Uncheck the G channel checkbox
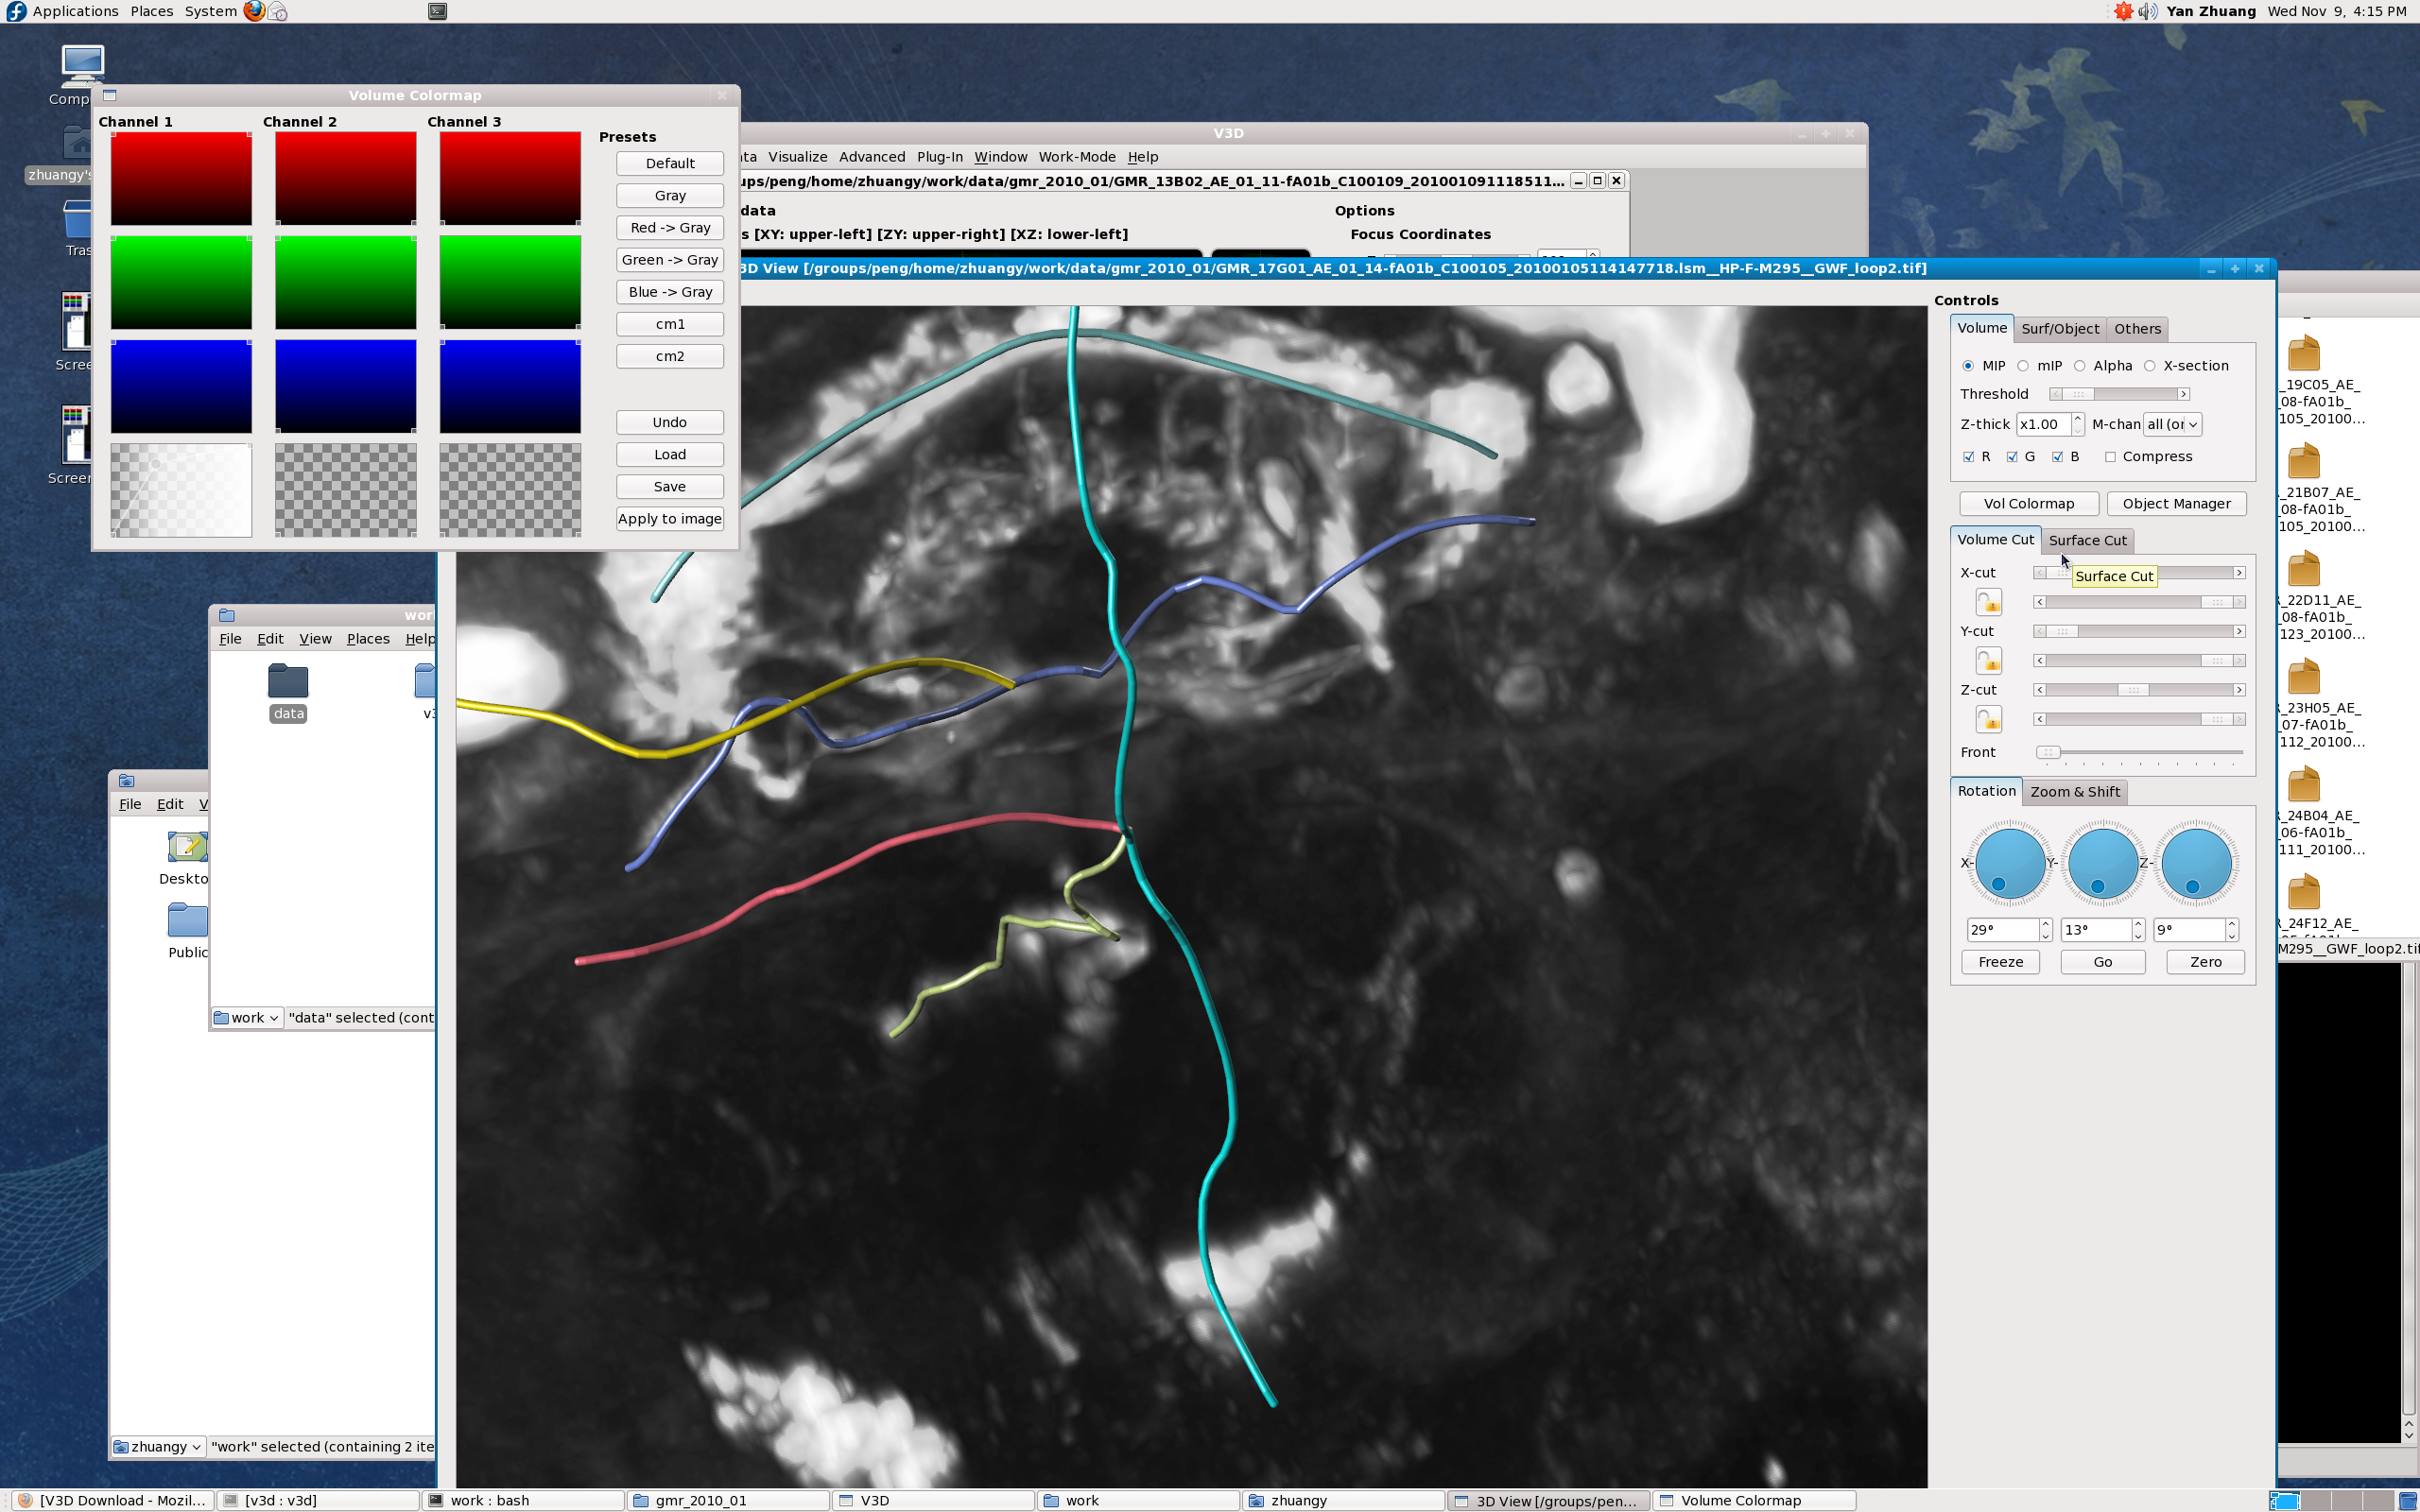 [2012, 457]
